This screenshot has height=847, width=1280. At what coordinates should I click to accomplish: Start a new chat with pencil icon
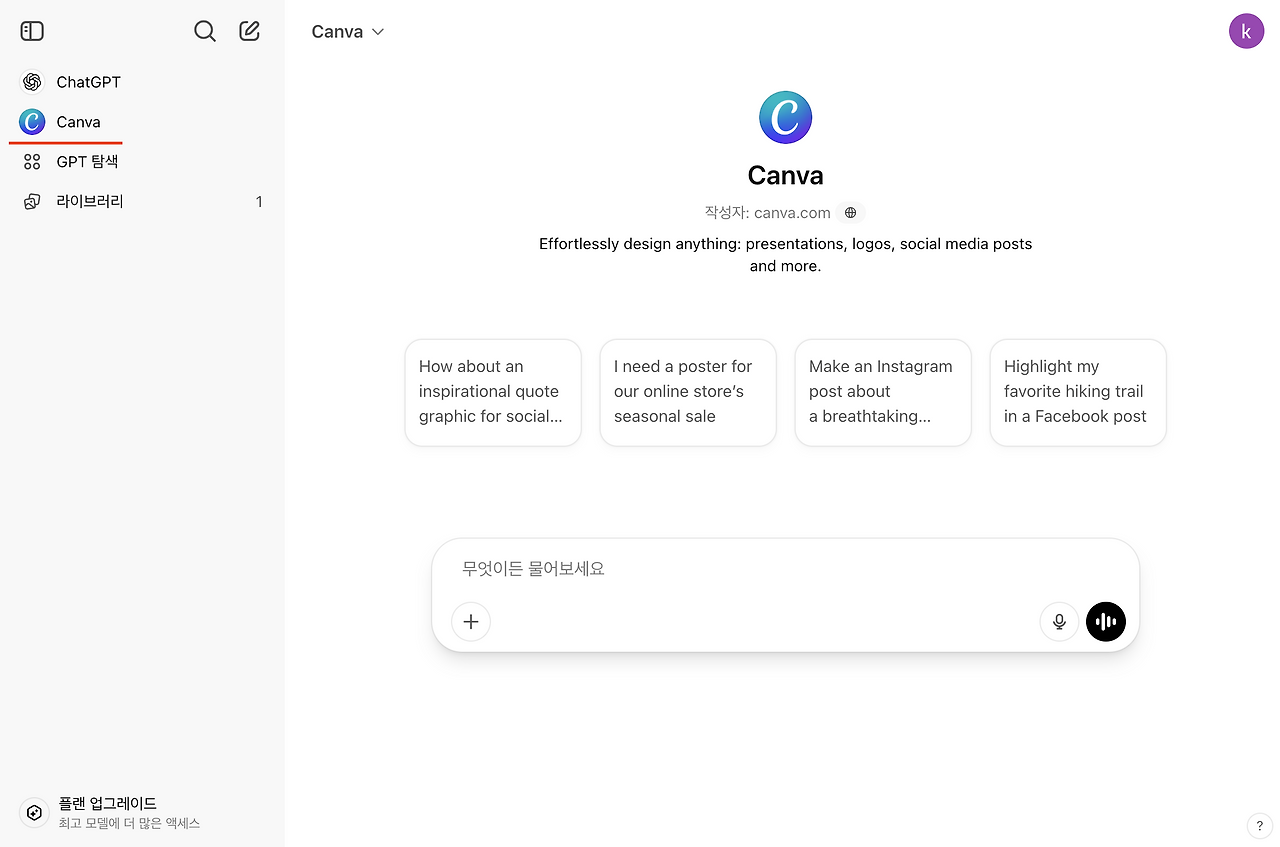point(250,31)
